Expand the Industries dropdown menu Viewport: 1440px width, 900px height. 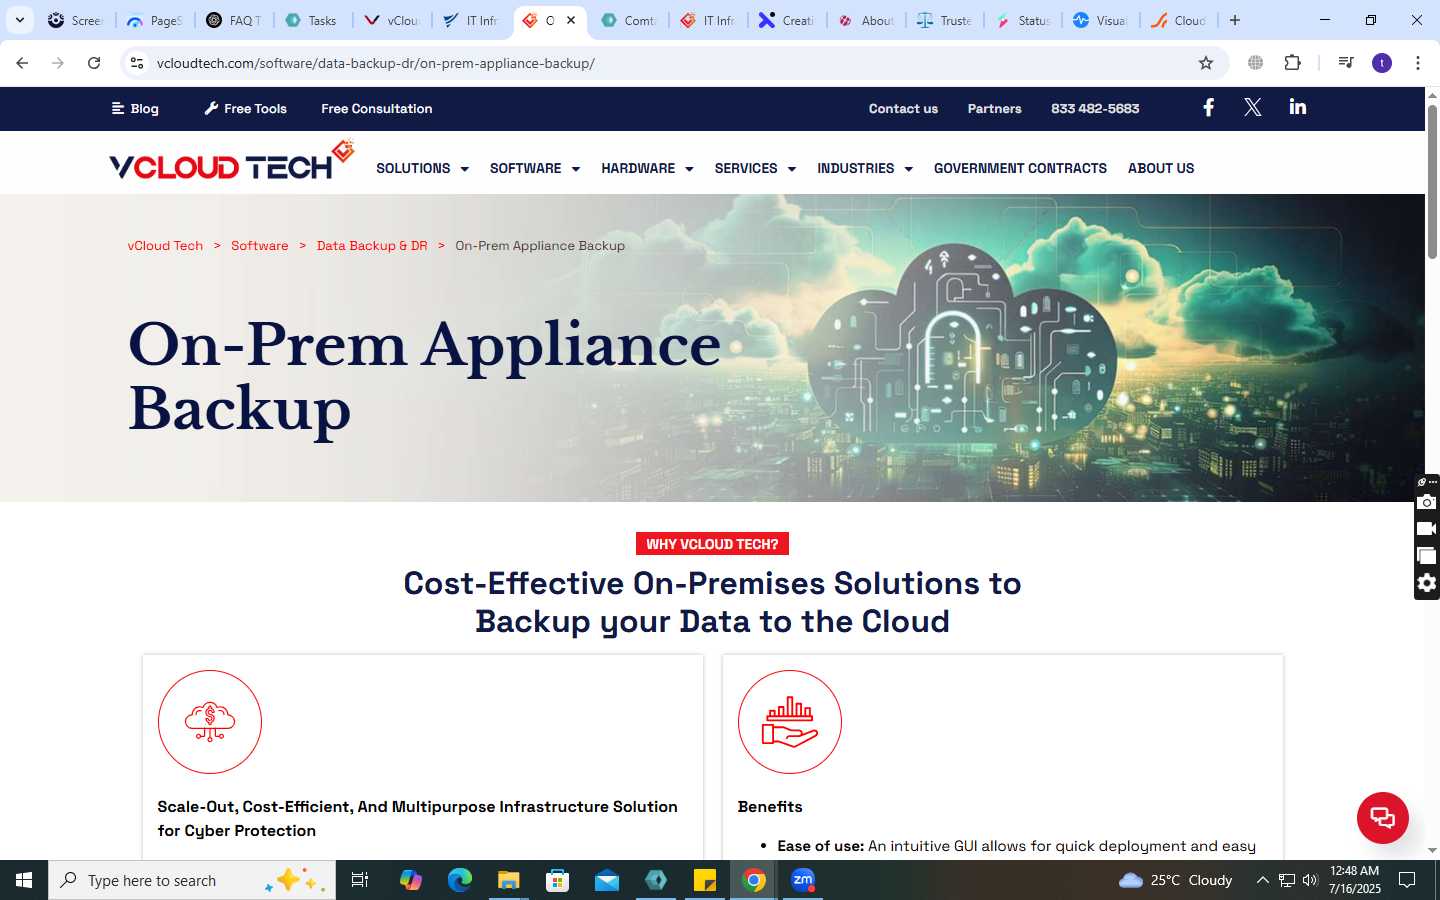865,168
